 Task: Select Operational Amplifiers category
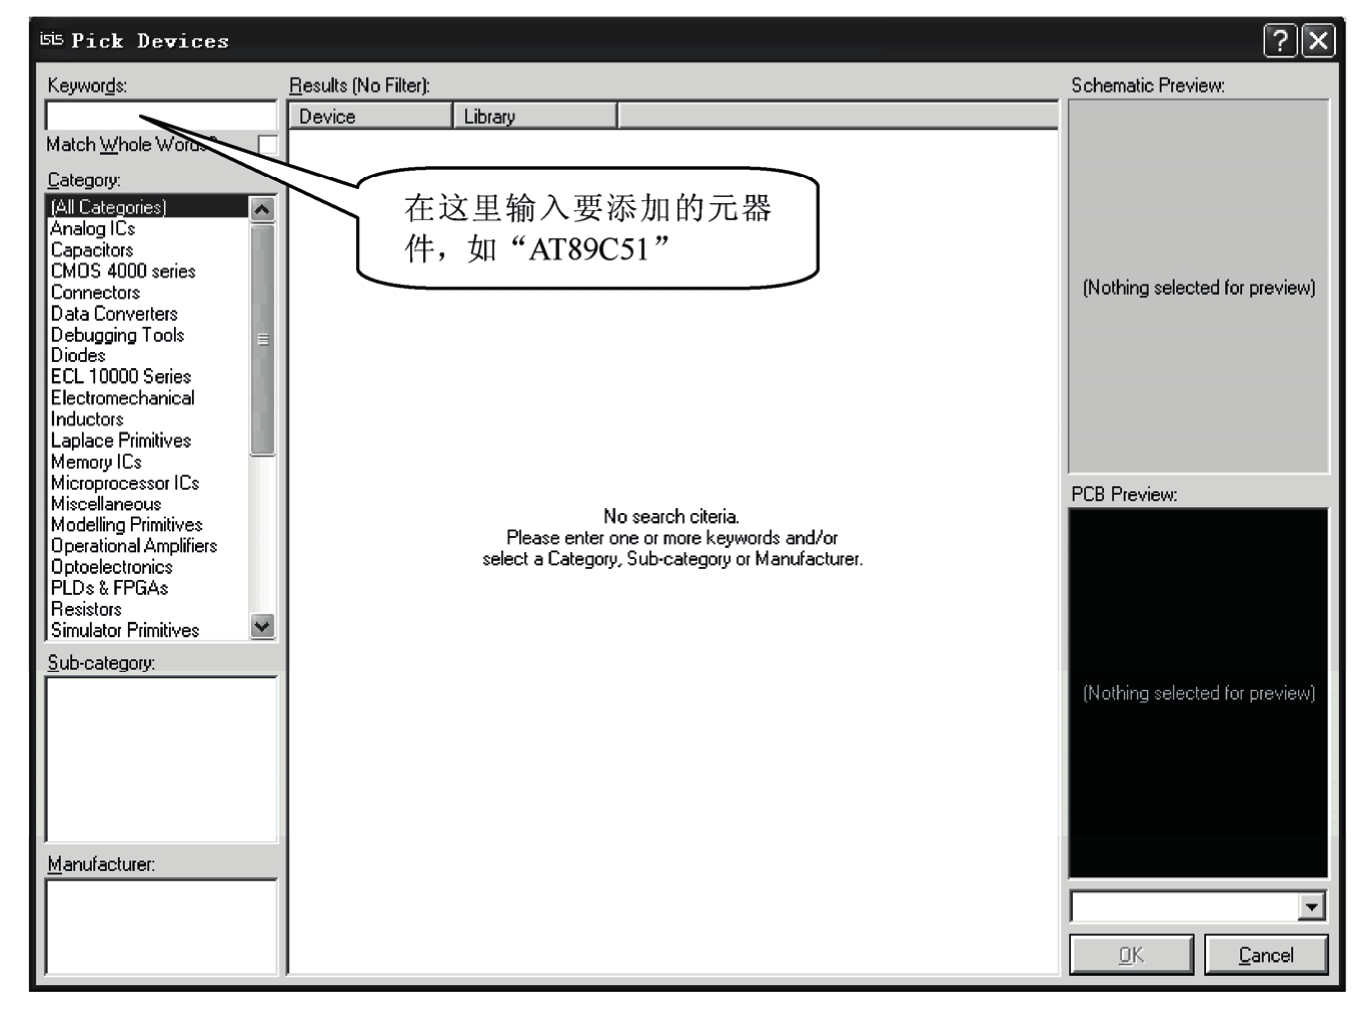[x=134, y=546]
